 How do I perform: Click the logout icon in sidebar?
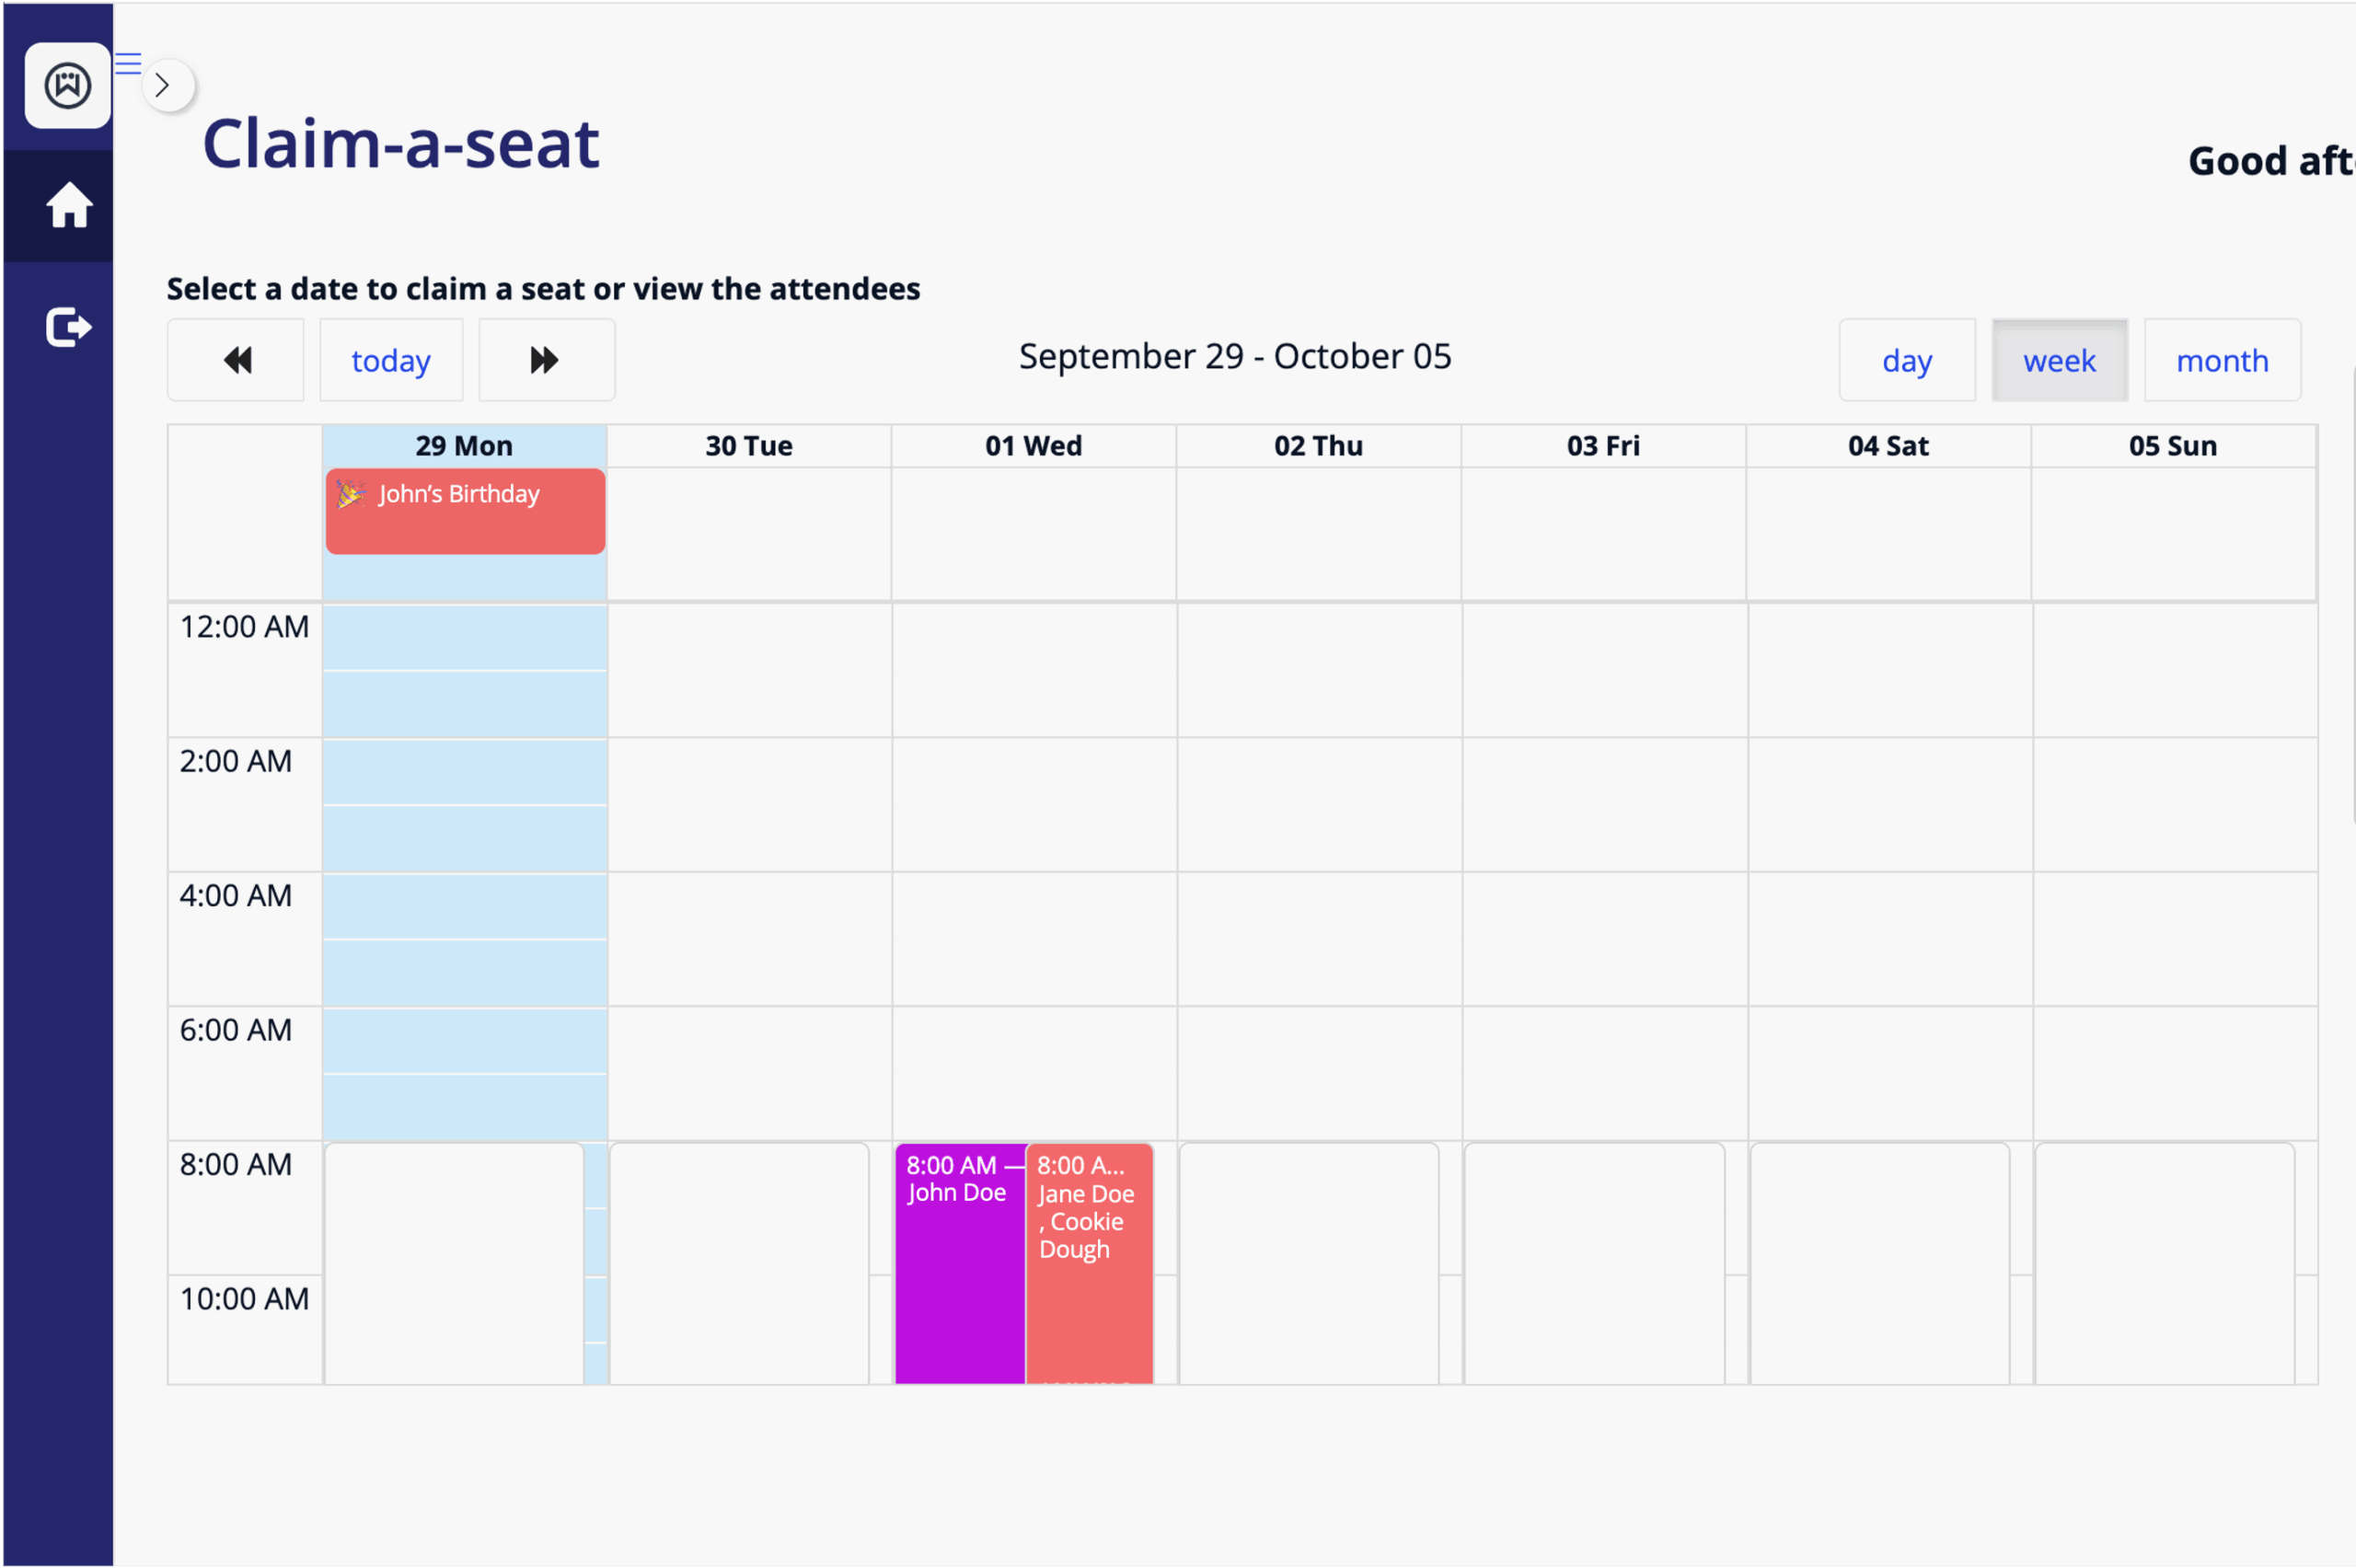pos(69,327)
